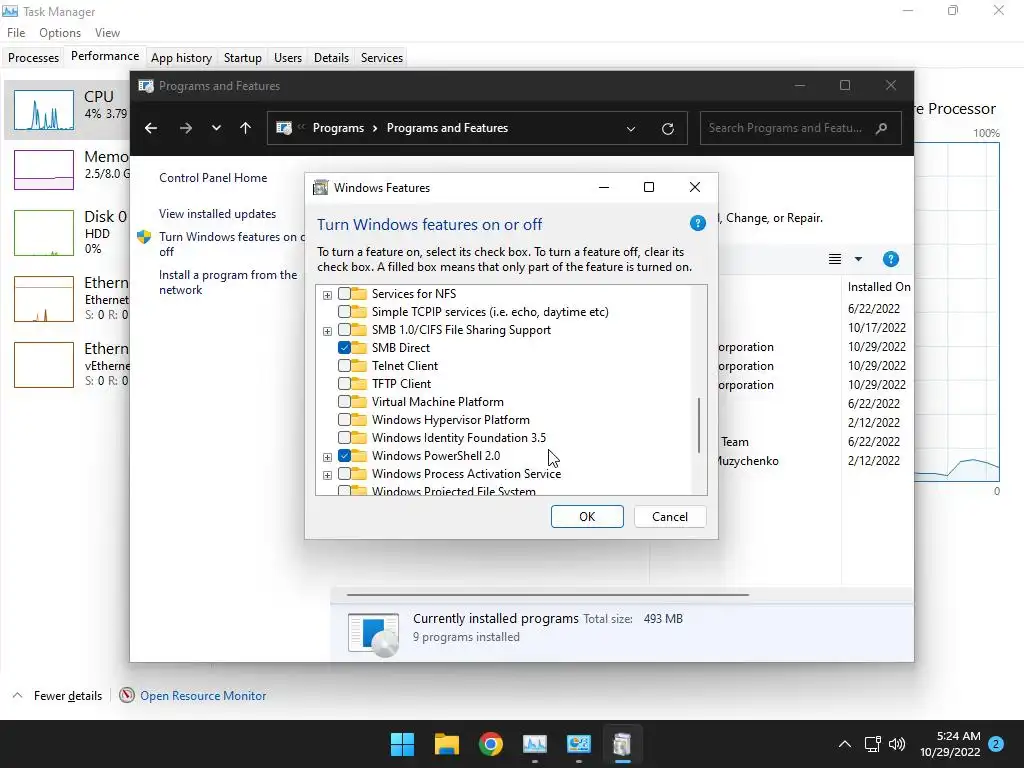Open File Explorer from the taskbar
This screenshot has width=1024, height=768.
(447, 744)
